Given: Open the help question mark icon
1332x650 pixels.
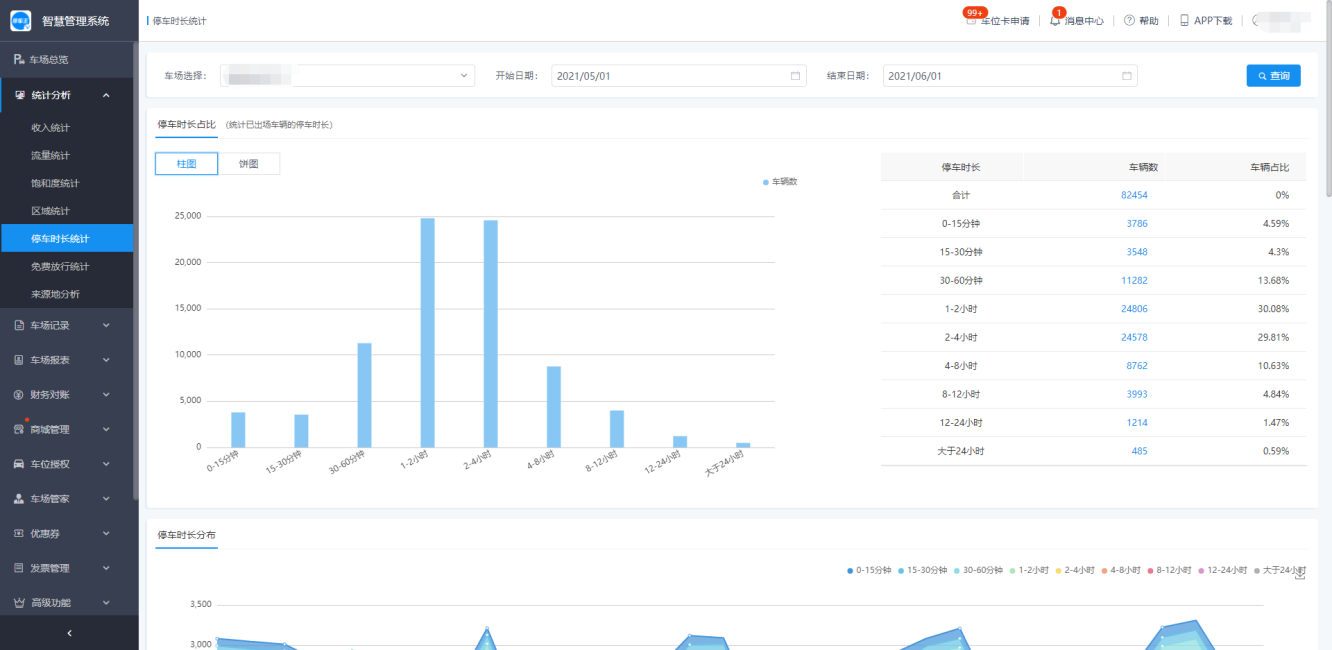Looking at the screenshot, I should [1129, 21].
